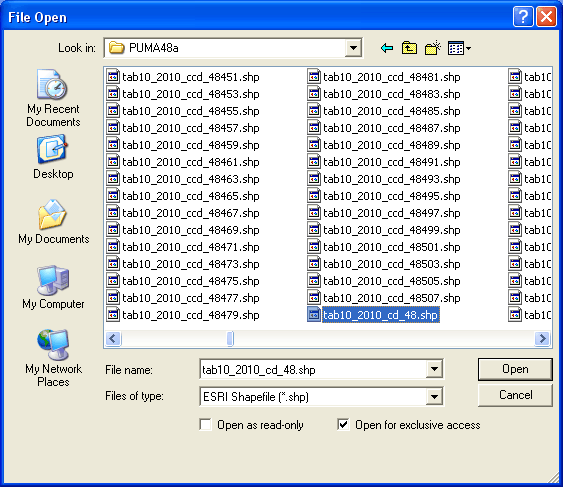This screenshot has width=563, height=487.
Task: Go back to the last folder visited
Action: pyautogui.click(x=387, y=48)
